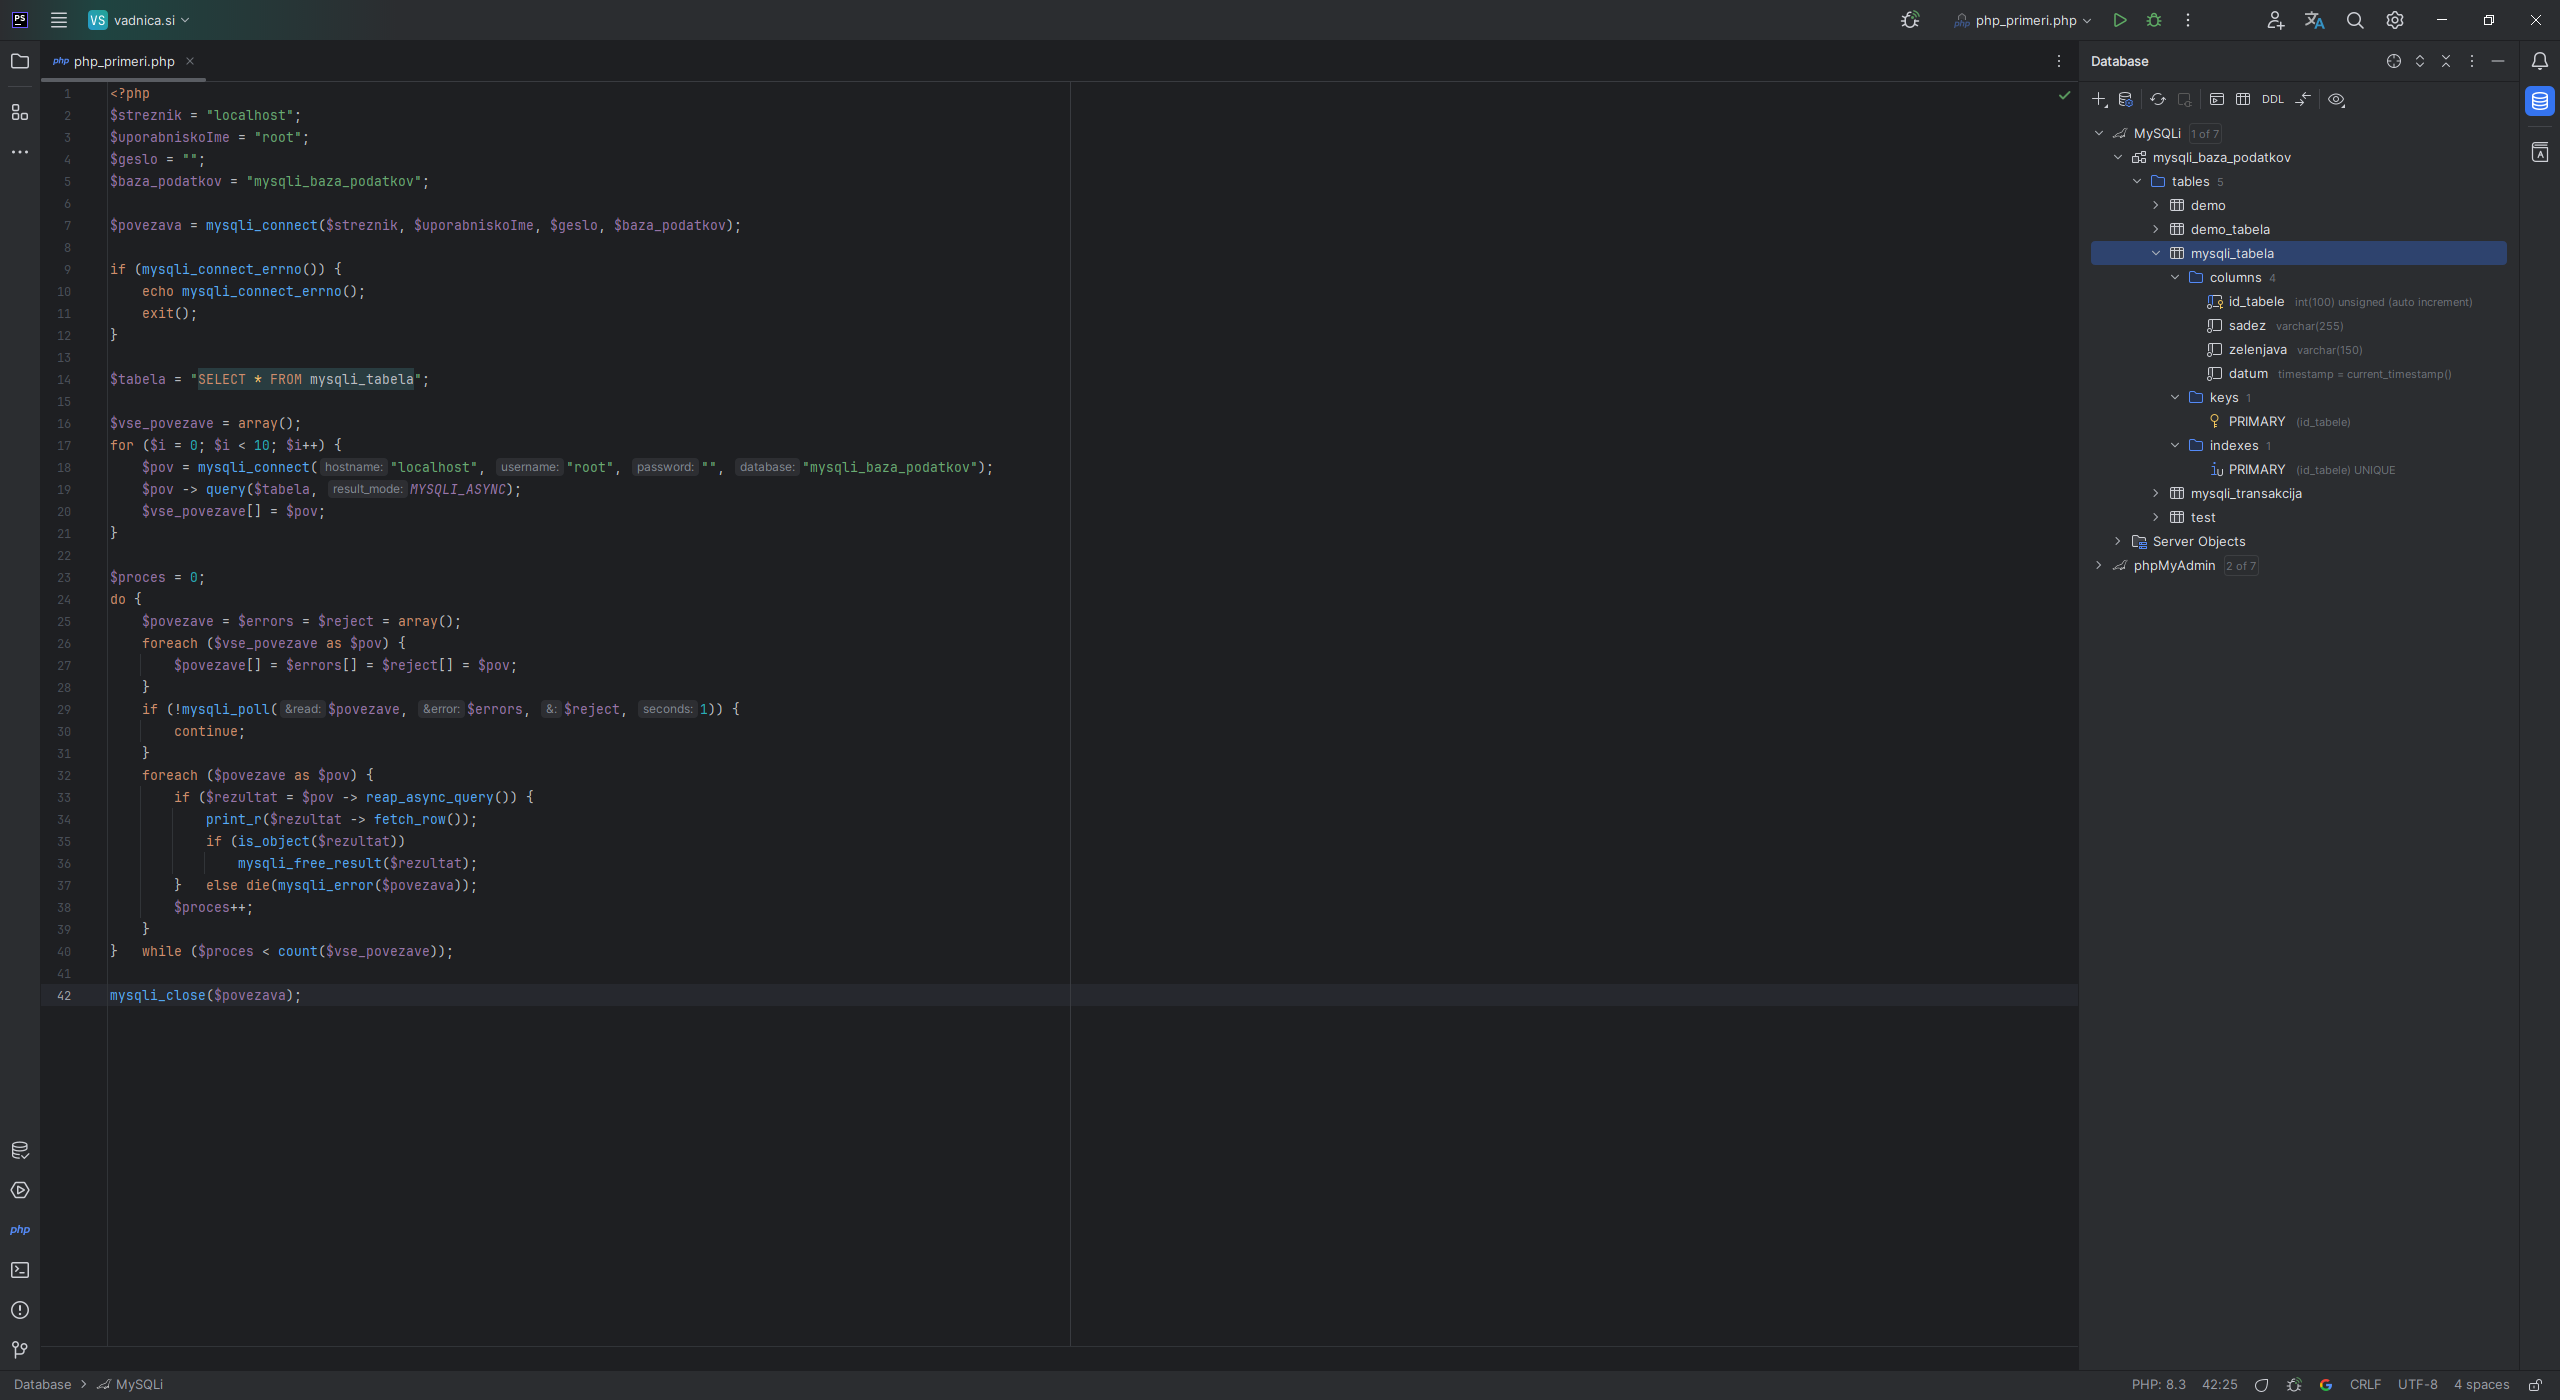Refresh the MySQLi database connection
The width and height of the screenshot is (2560, 1400).
(x=2157, y=99)
